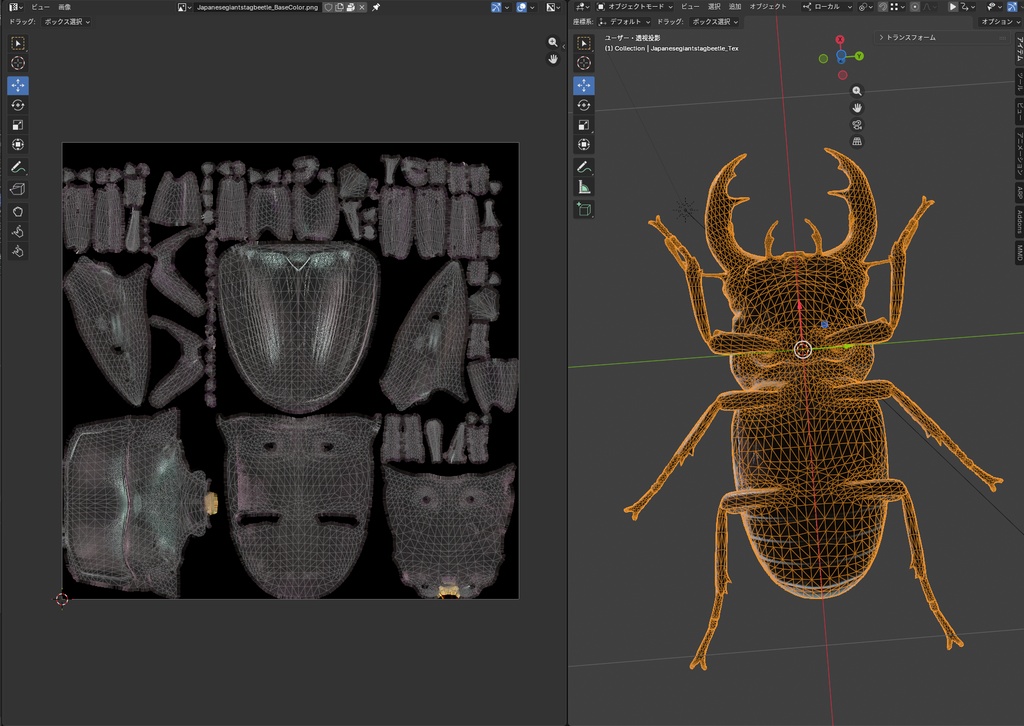
Task: Click the zoom magnifier in UV editor
Action: point(552,42)
